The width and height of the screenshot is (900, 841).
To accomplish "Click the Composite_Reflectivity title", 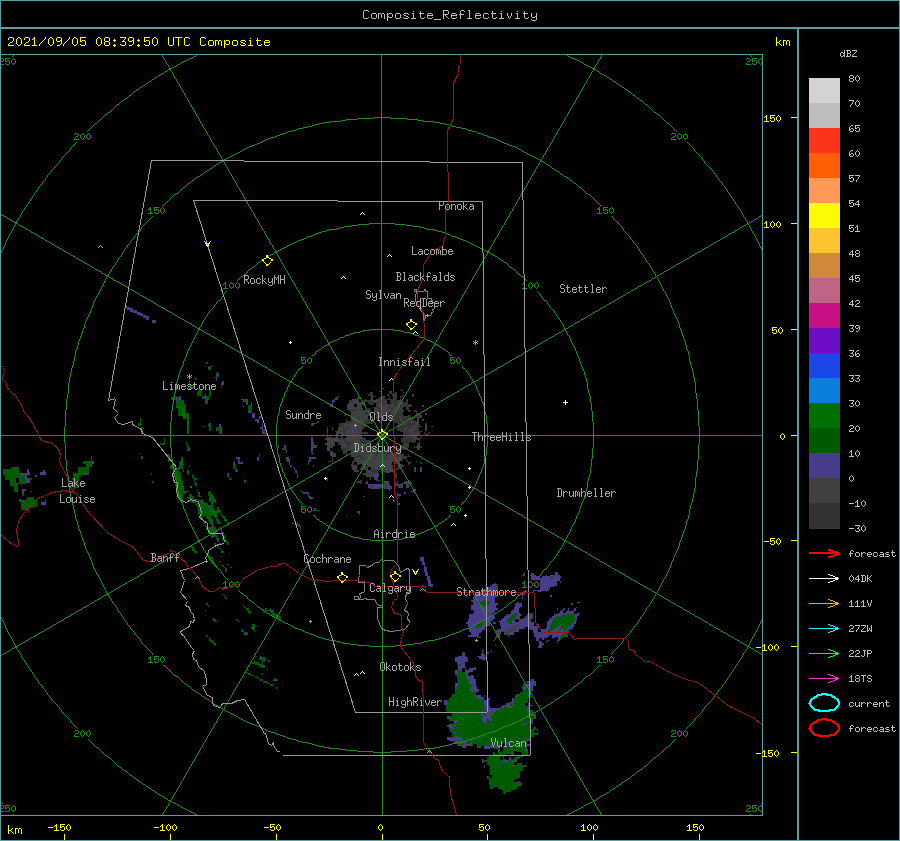I will pyautogui.click(x=449, y=15).
